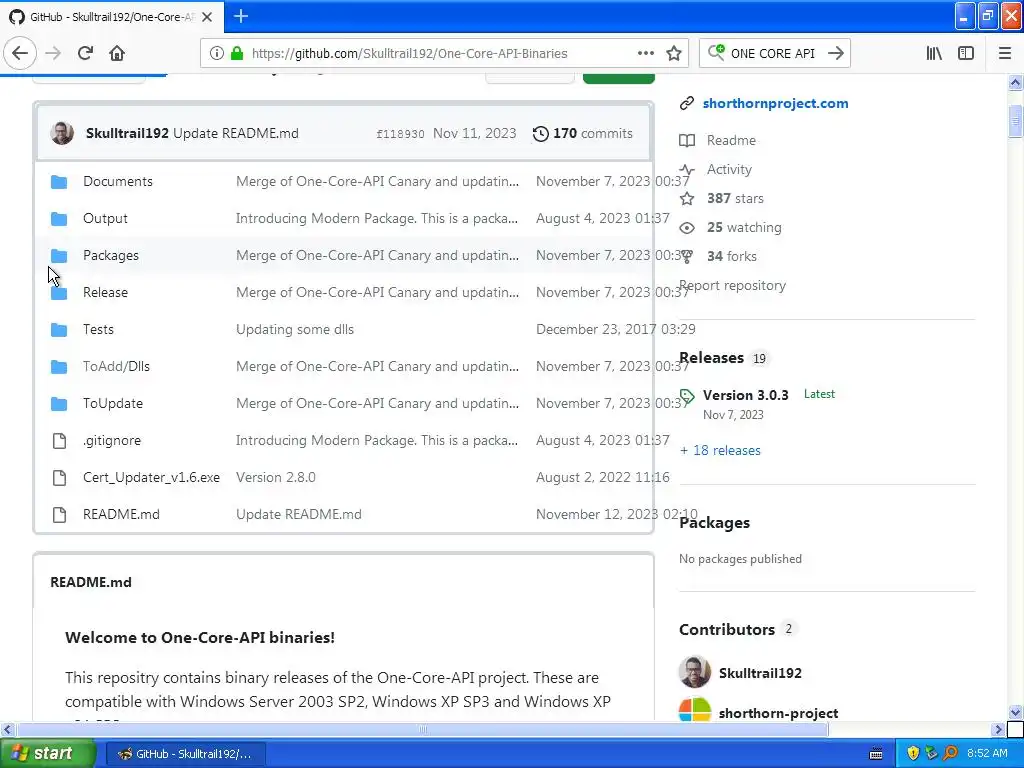Open the Releases section heading

point(711,358)
